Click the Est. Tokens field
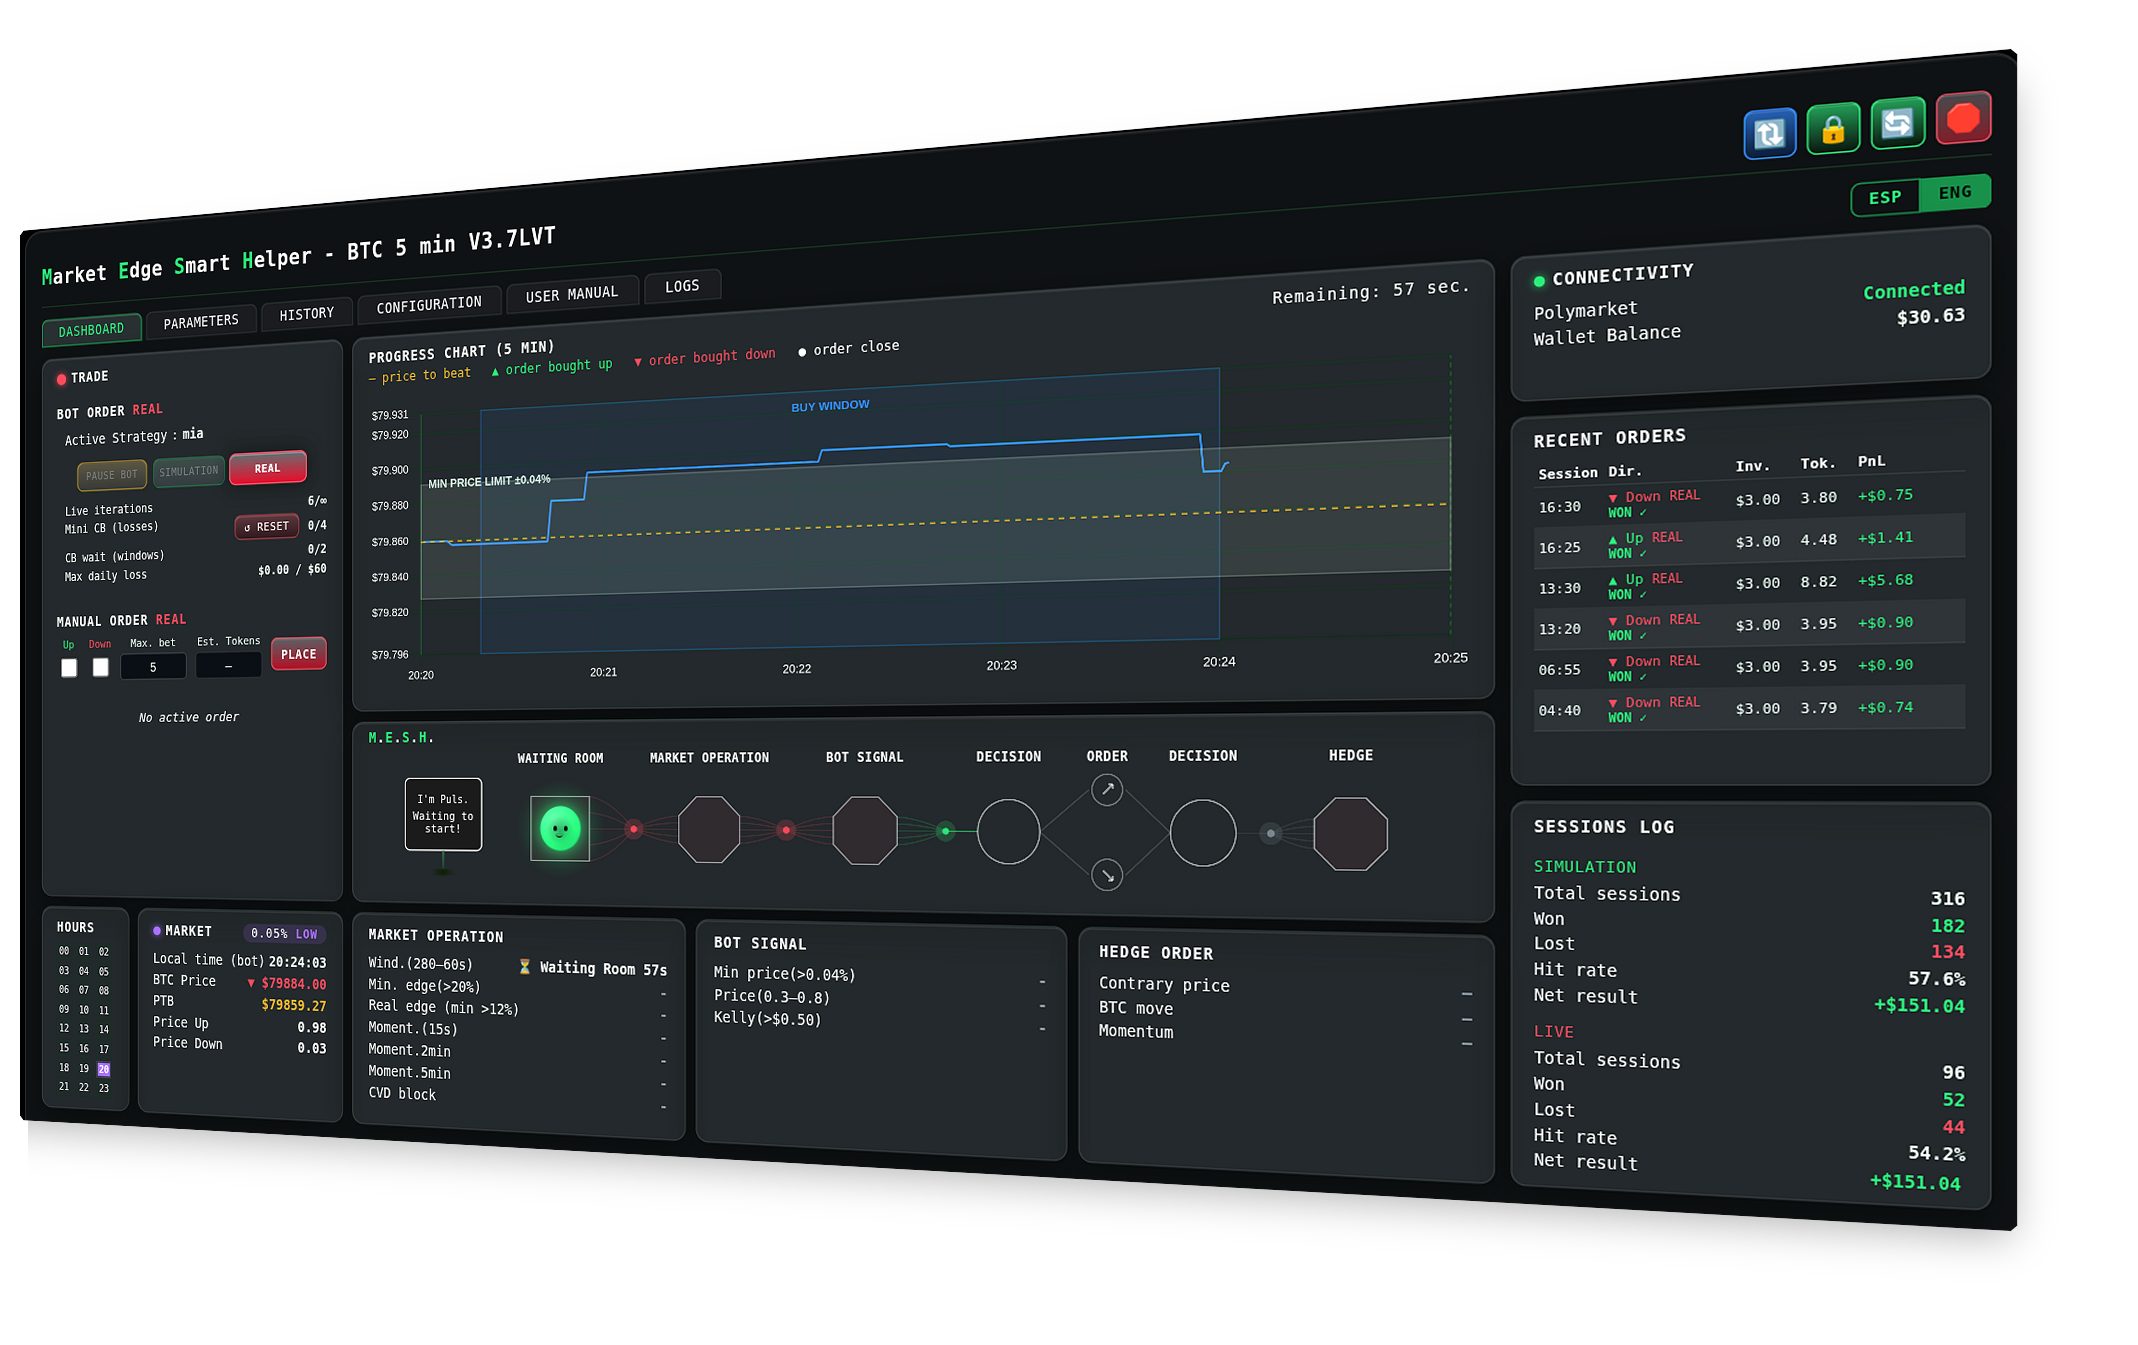The height and width of the screenshot is (1345, 2138). point(229,665)
